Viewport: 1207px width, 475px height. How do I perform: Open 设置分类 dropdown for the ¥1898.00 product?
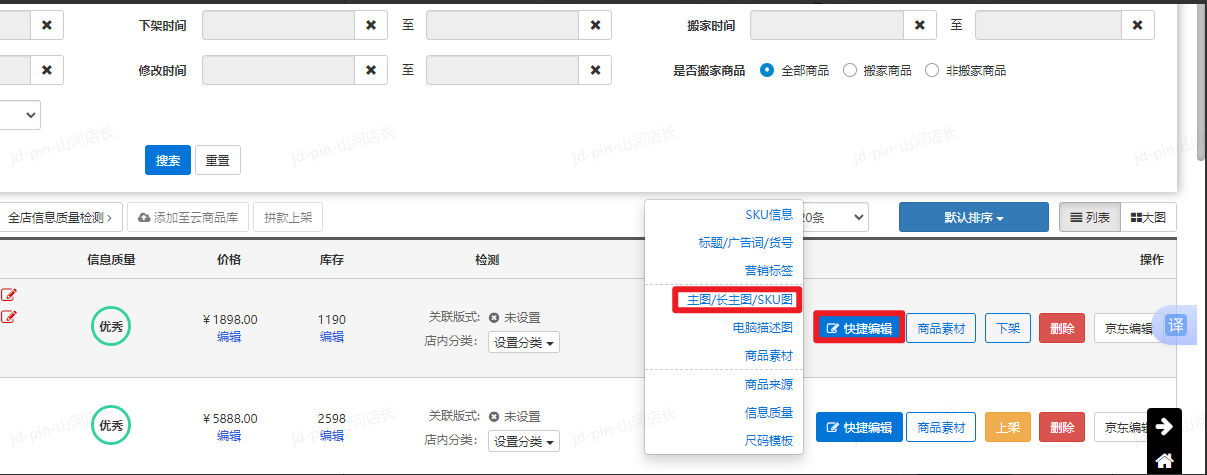(x=524, y=343)
